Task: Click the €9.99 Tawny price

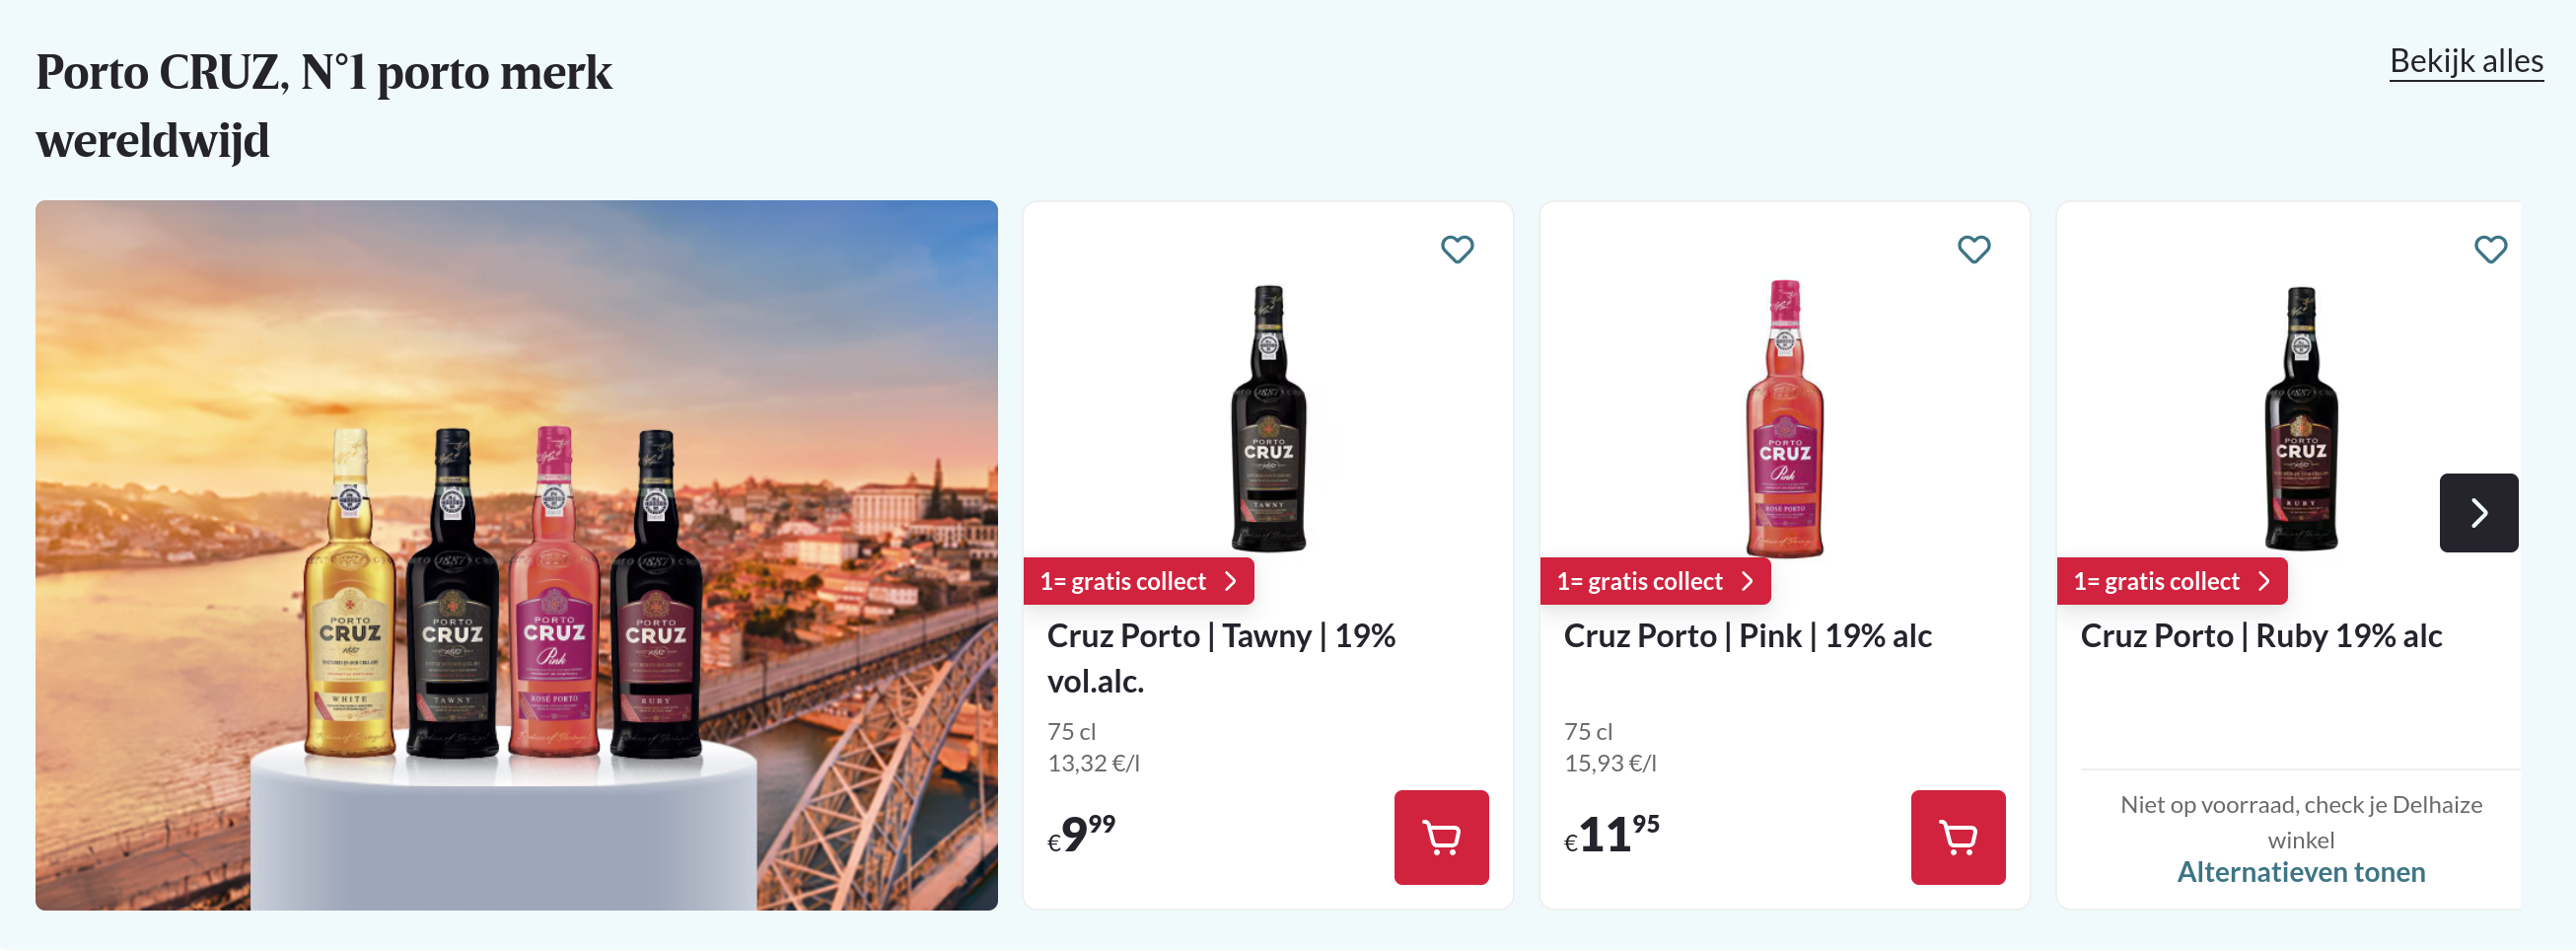Action: click(1081, 834)
